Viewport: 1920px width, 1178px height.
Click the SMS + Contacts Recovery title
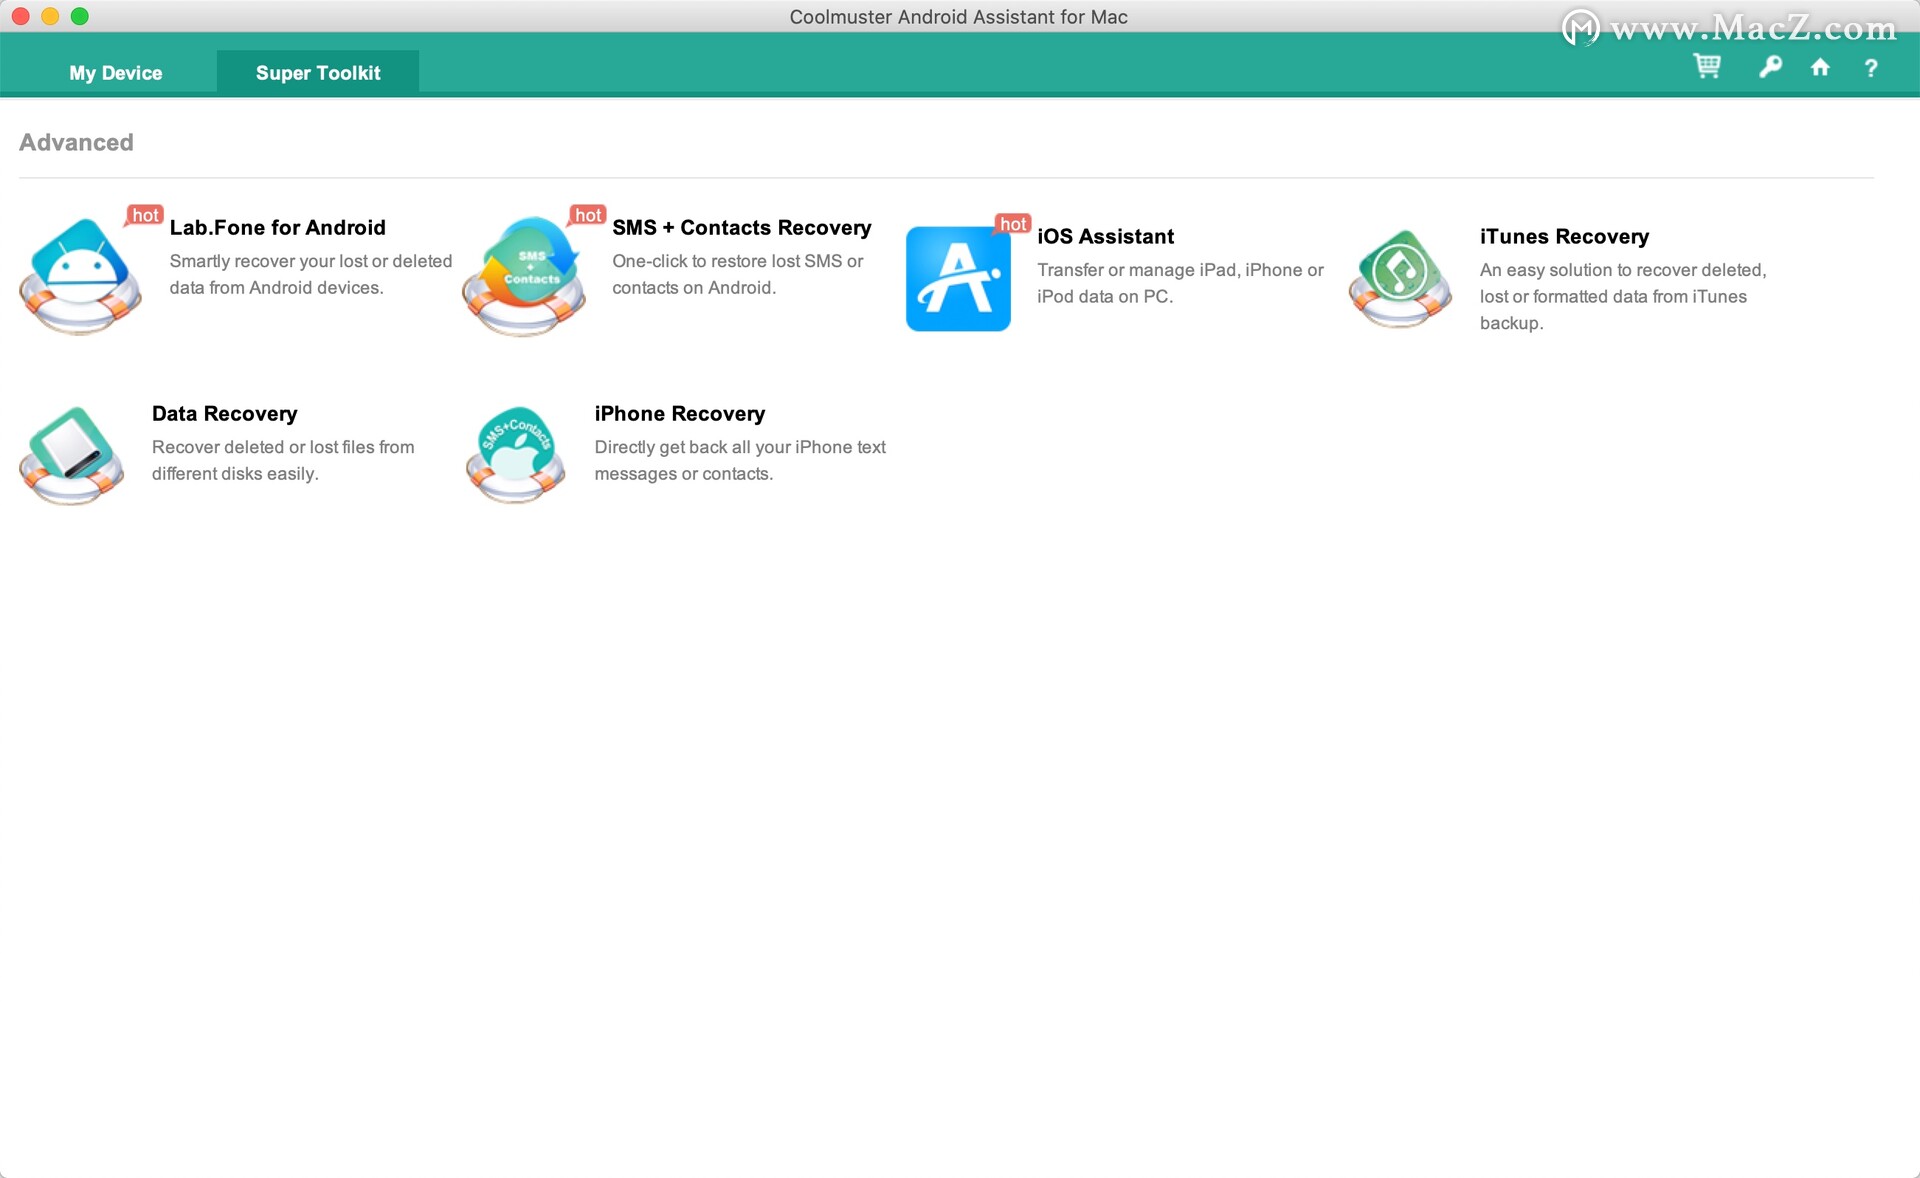point(741,227)
